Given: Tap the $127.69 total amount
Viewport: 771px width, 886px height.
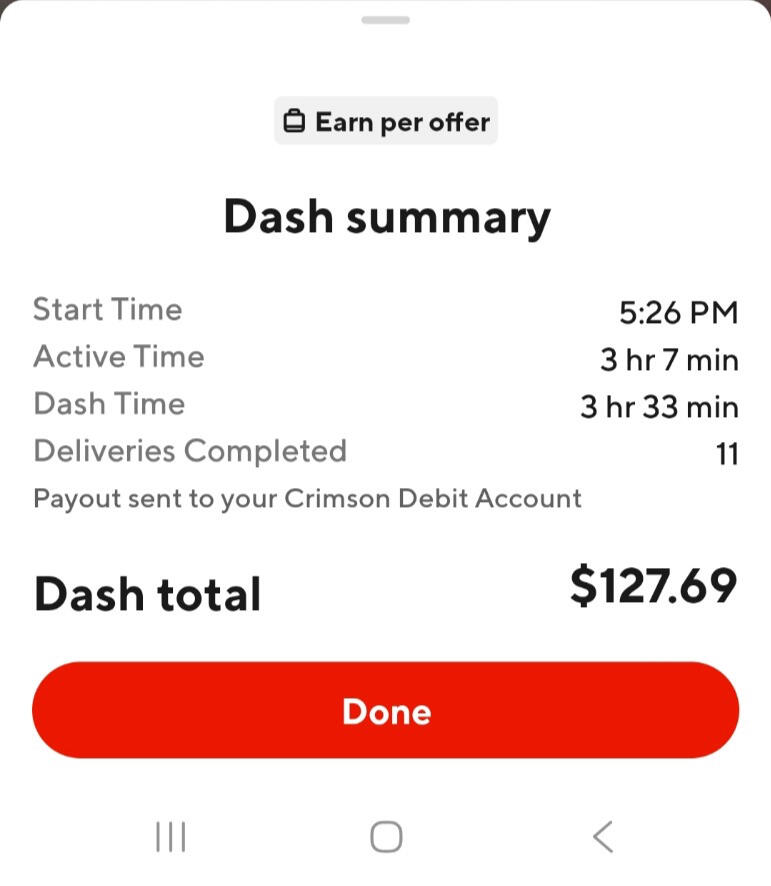Looking at the screenshot, I should pyautogui.click(x=654, y=587).
